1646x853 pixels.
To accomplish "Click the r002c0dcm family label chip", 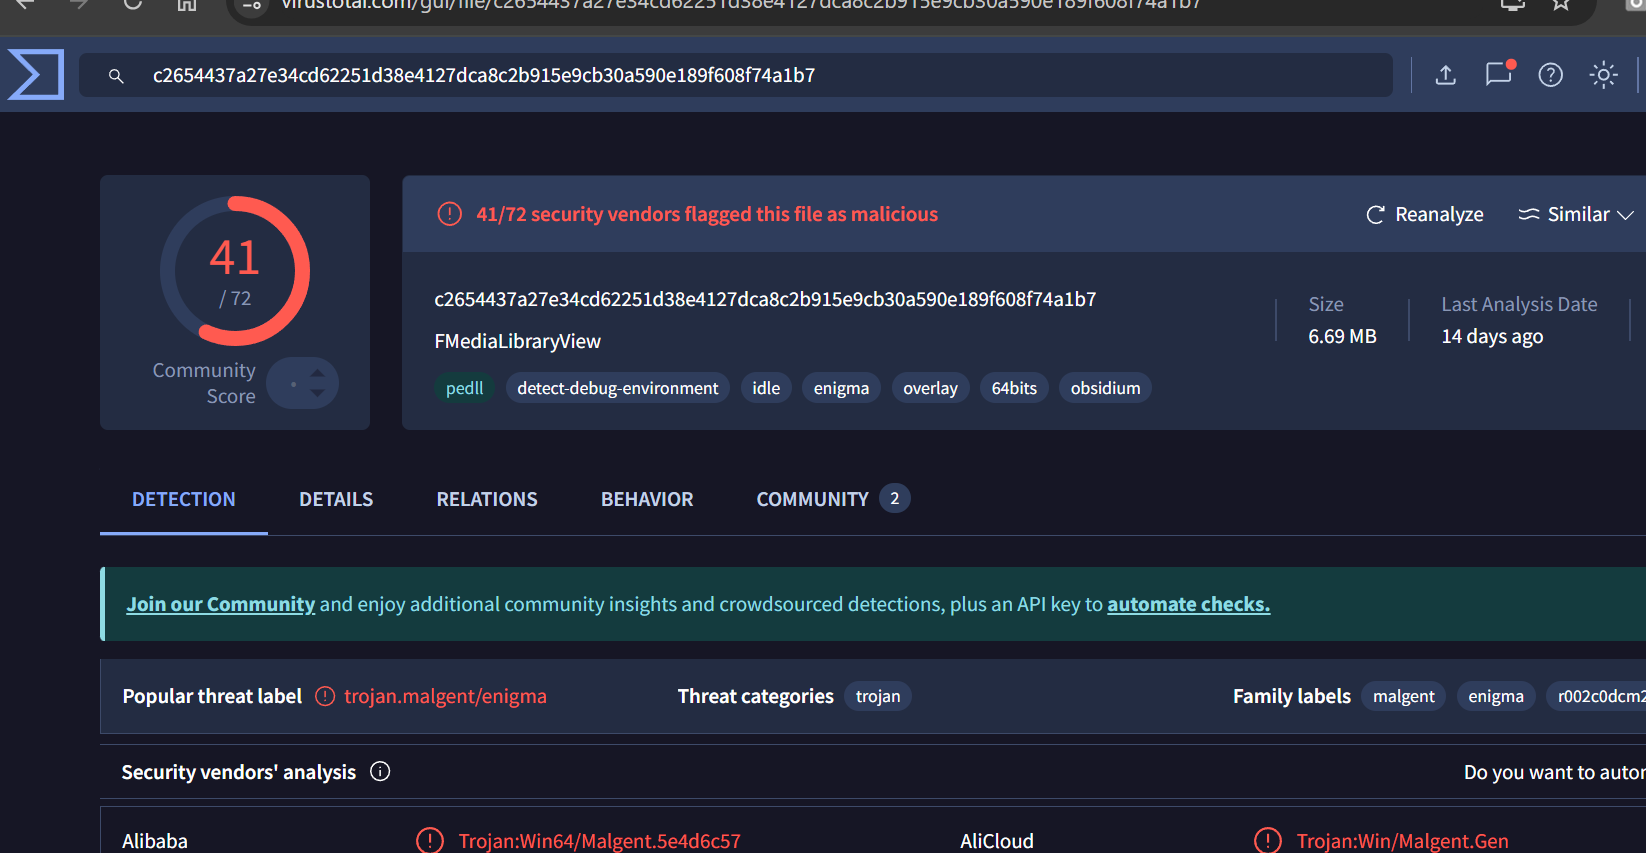I will coord(1596,696).
